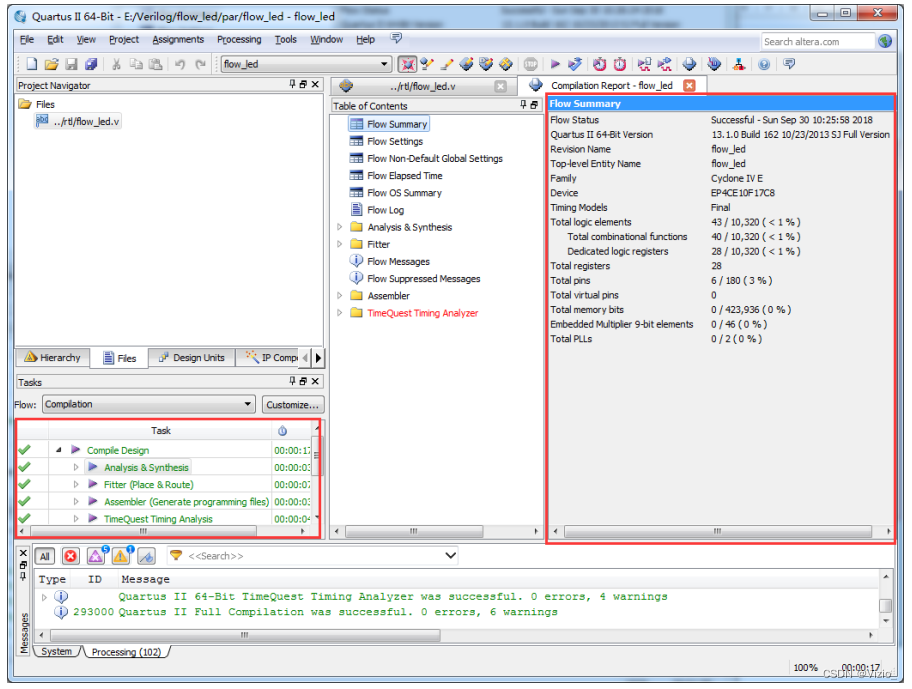The image size is (912, 689).
Task: Expand TimeQuest Timing Analyzer folder
Action: (x=340, y=313)
